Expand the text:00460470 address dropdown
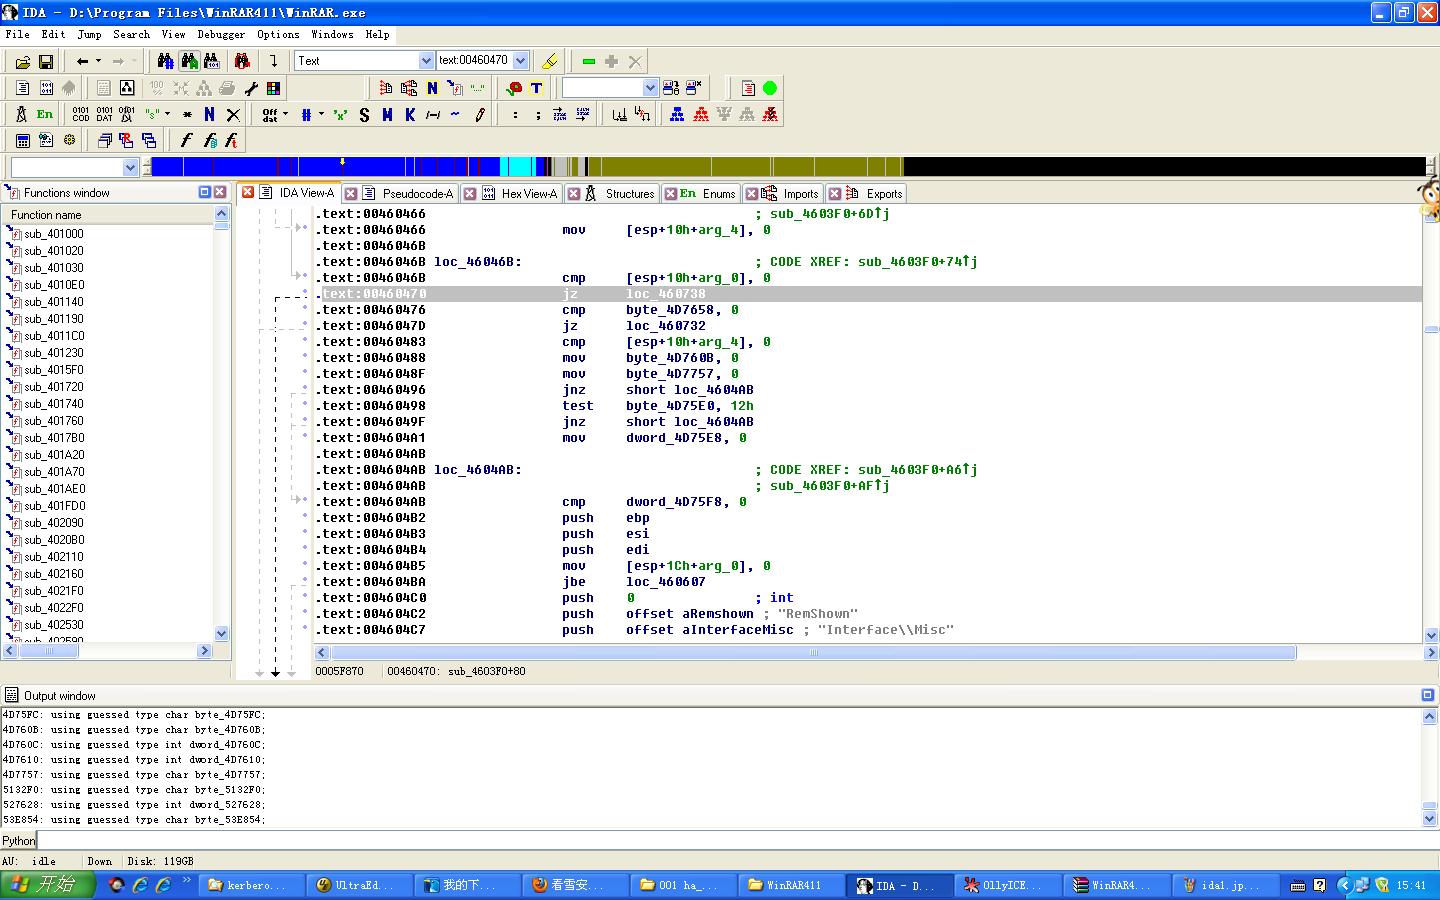The image size is (1440, 900). [x=520, y=61]
